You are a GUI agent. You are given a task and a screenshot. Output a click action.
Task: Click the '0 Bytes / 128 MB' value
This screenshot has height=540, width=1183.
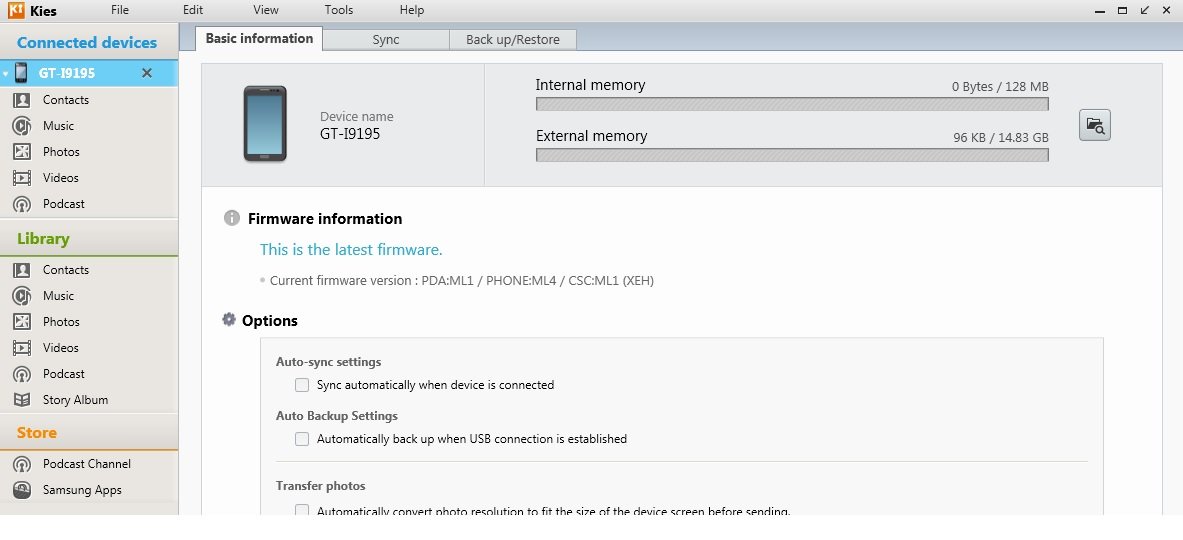[x=1000, y=87]
